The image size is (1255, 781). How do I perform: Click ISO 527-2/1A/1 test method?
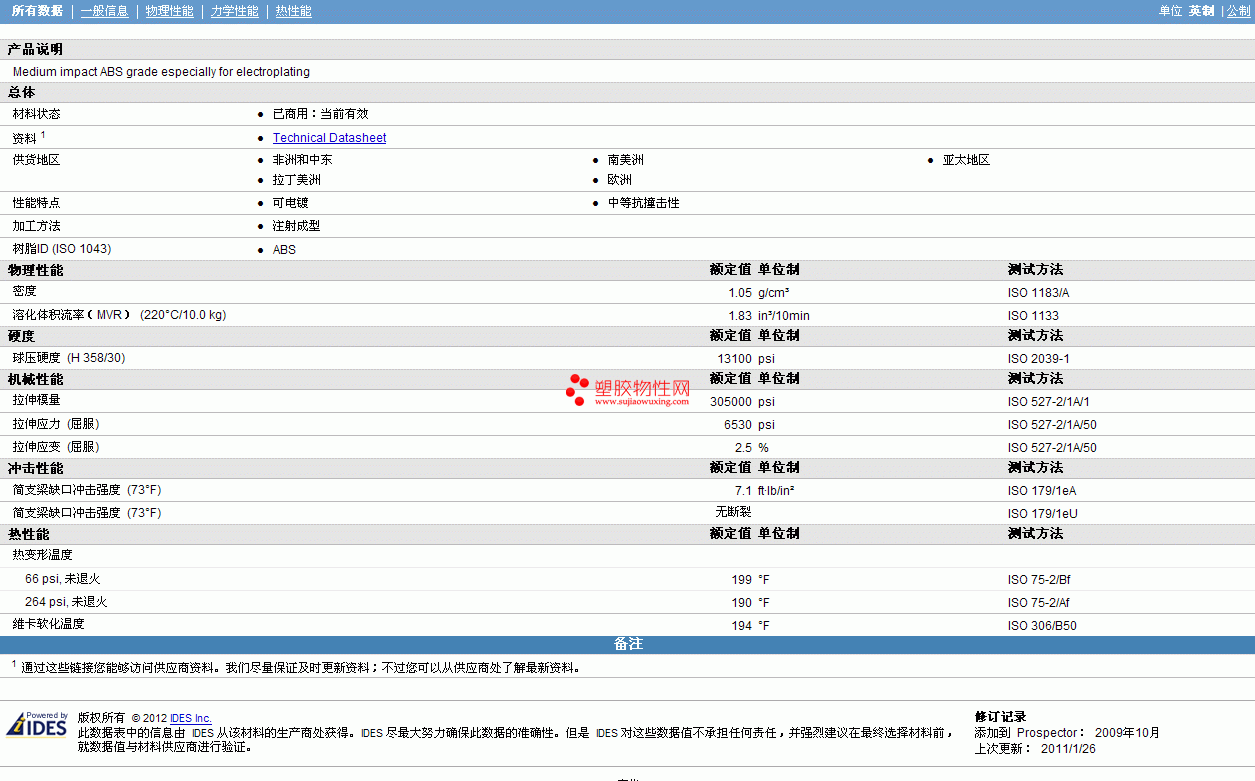(x=1049, y=402)
